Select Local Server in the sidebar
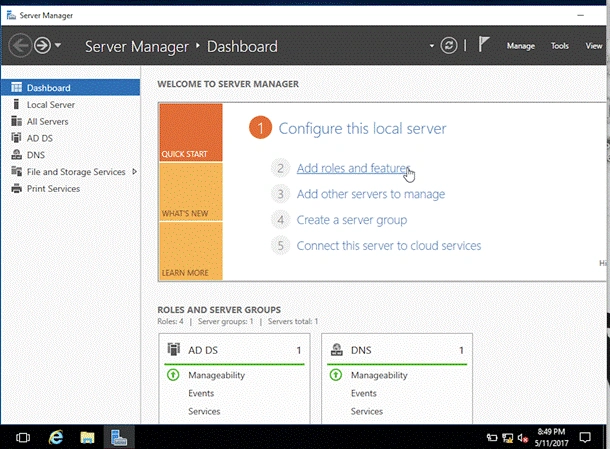Screen dimensions: 610x449 pos(70,105)
